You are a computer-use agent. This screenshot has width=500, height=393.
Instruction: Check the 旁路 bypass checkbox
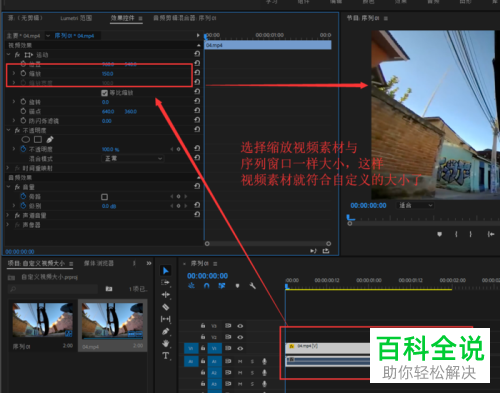coord(104,197)
